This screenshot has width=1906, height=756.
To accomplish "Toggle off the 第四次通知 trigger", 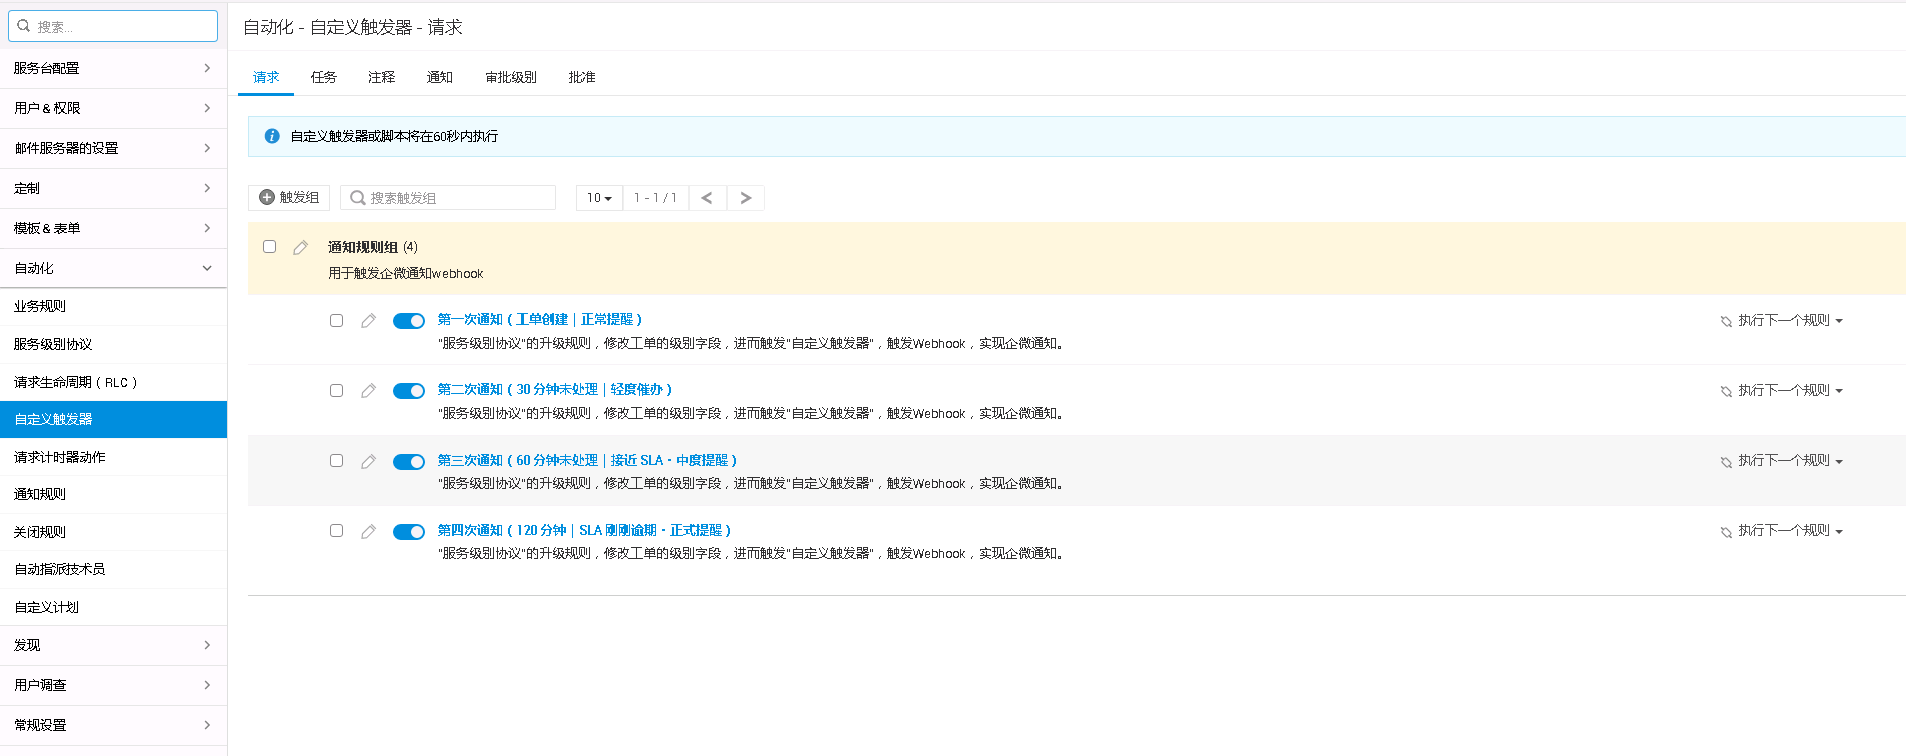I will coord(409,532).
